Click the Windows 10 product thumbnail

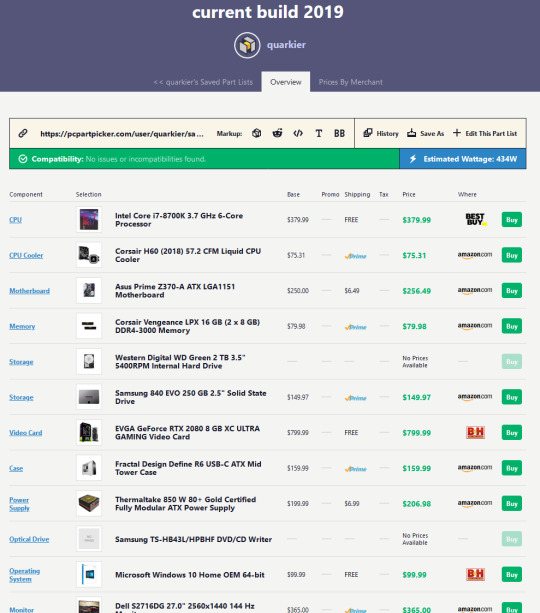[x=89, y=574]
